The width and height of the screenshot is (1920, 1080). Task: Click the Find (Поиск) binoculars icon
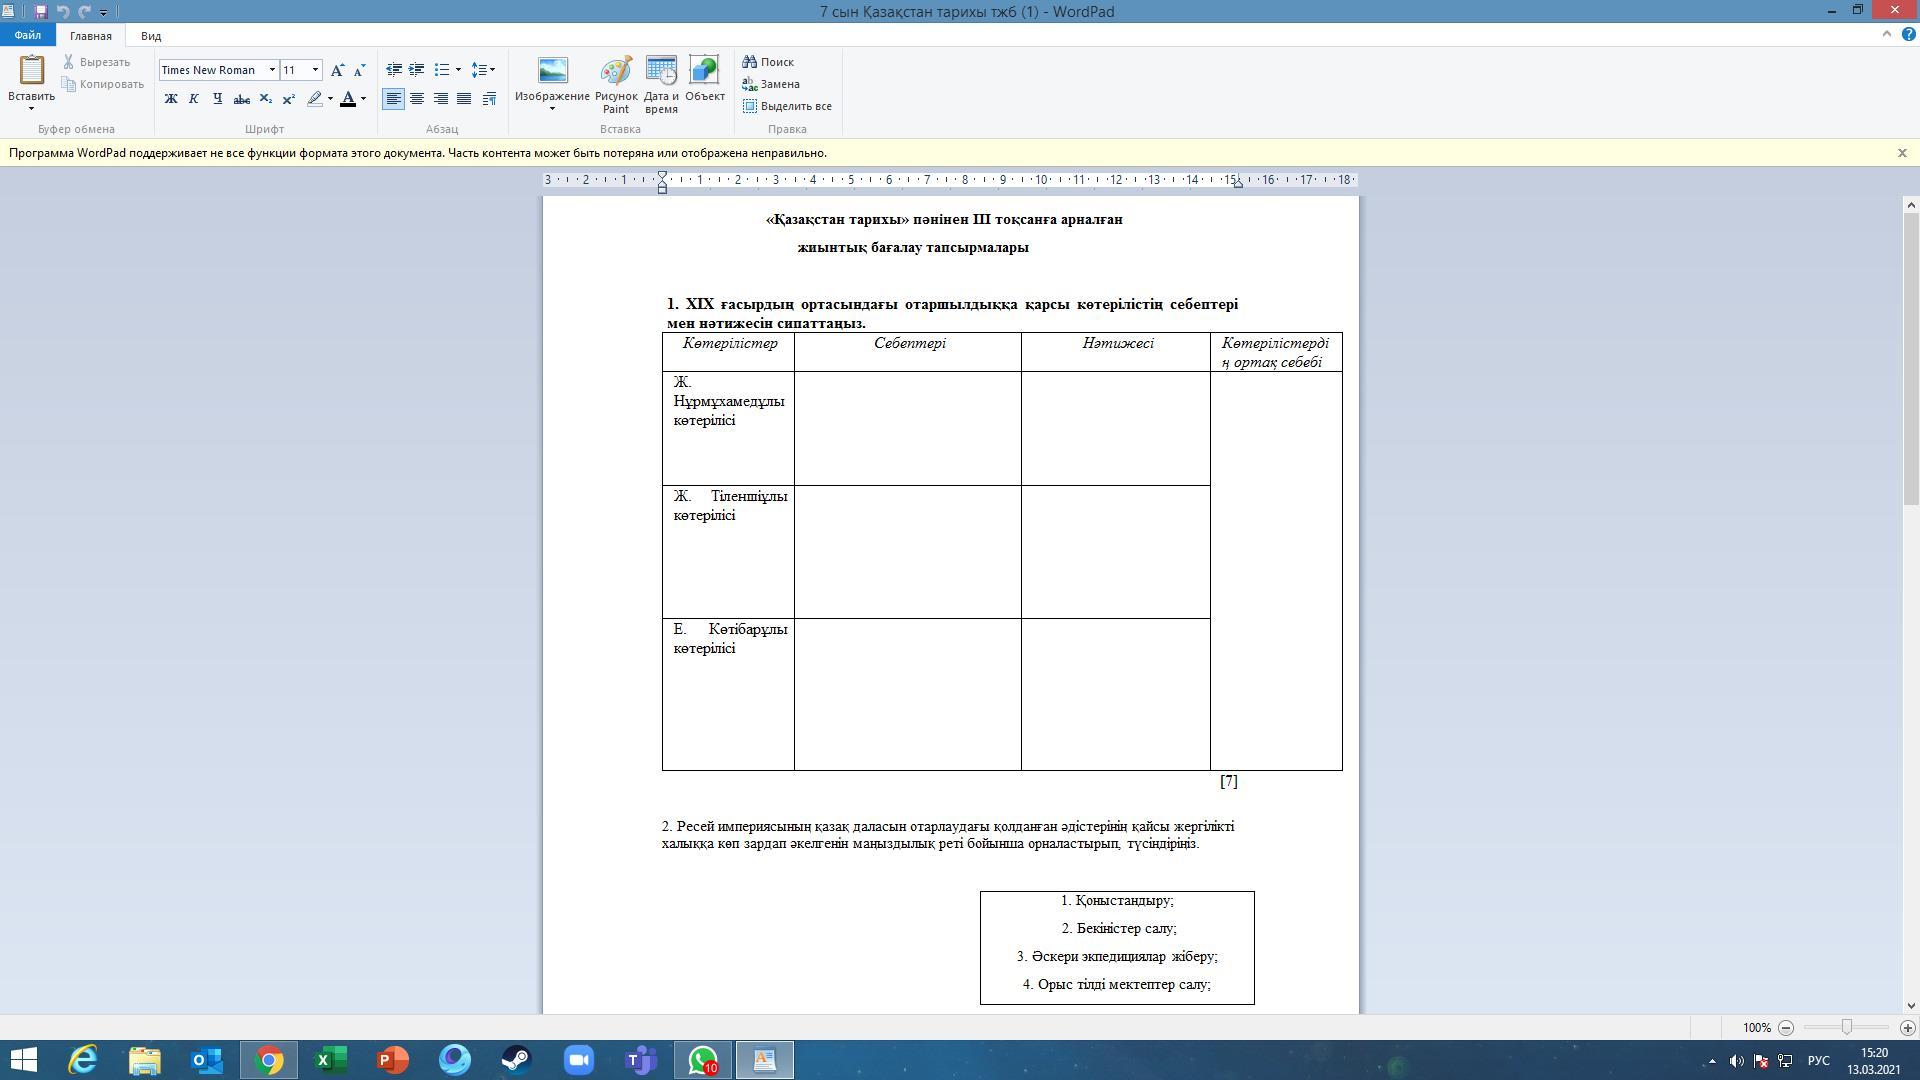[750, 62]
